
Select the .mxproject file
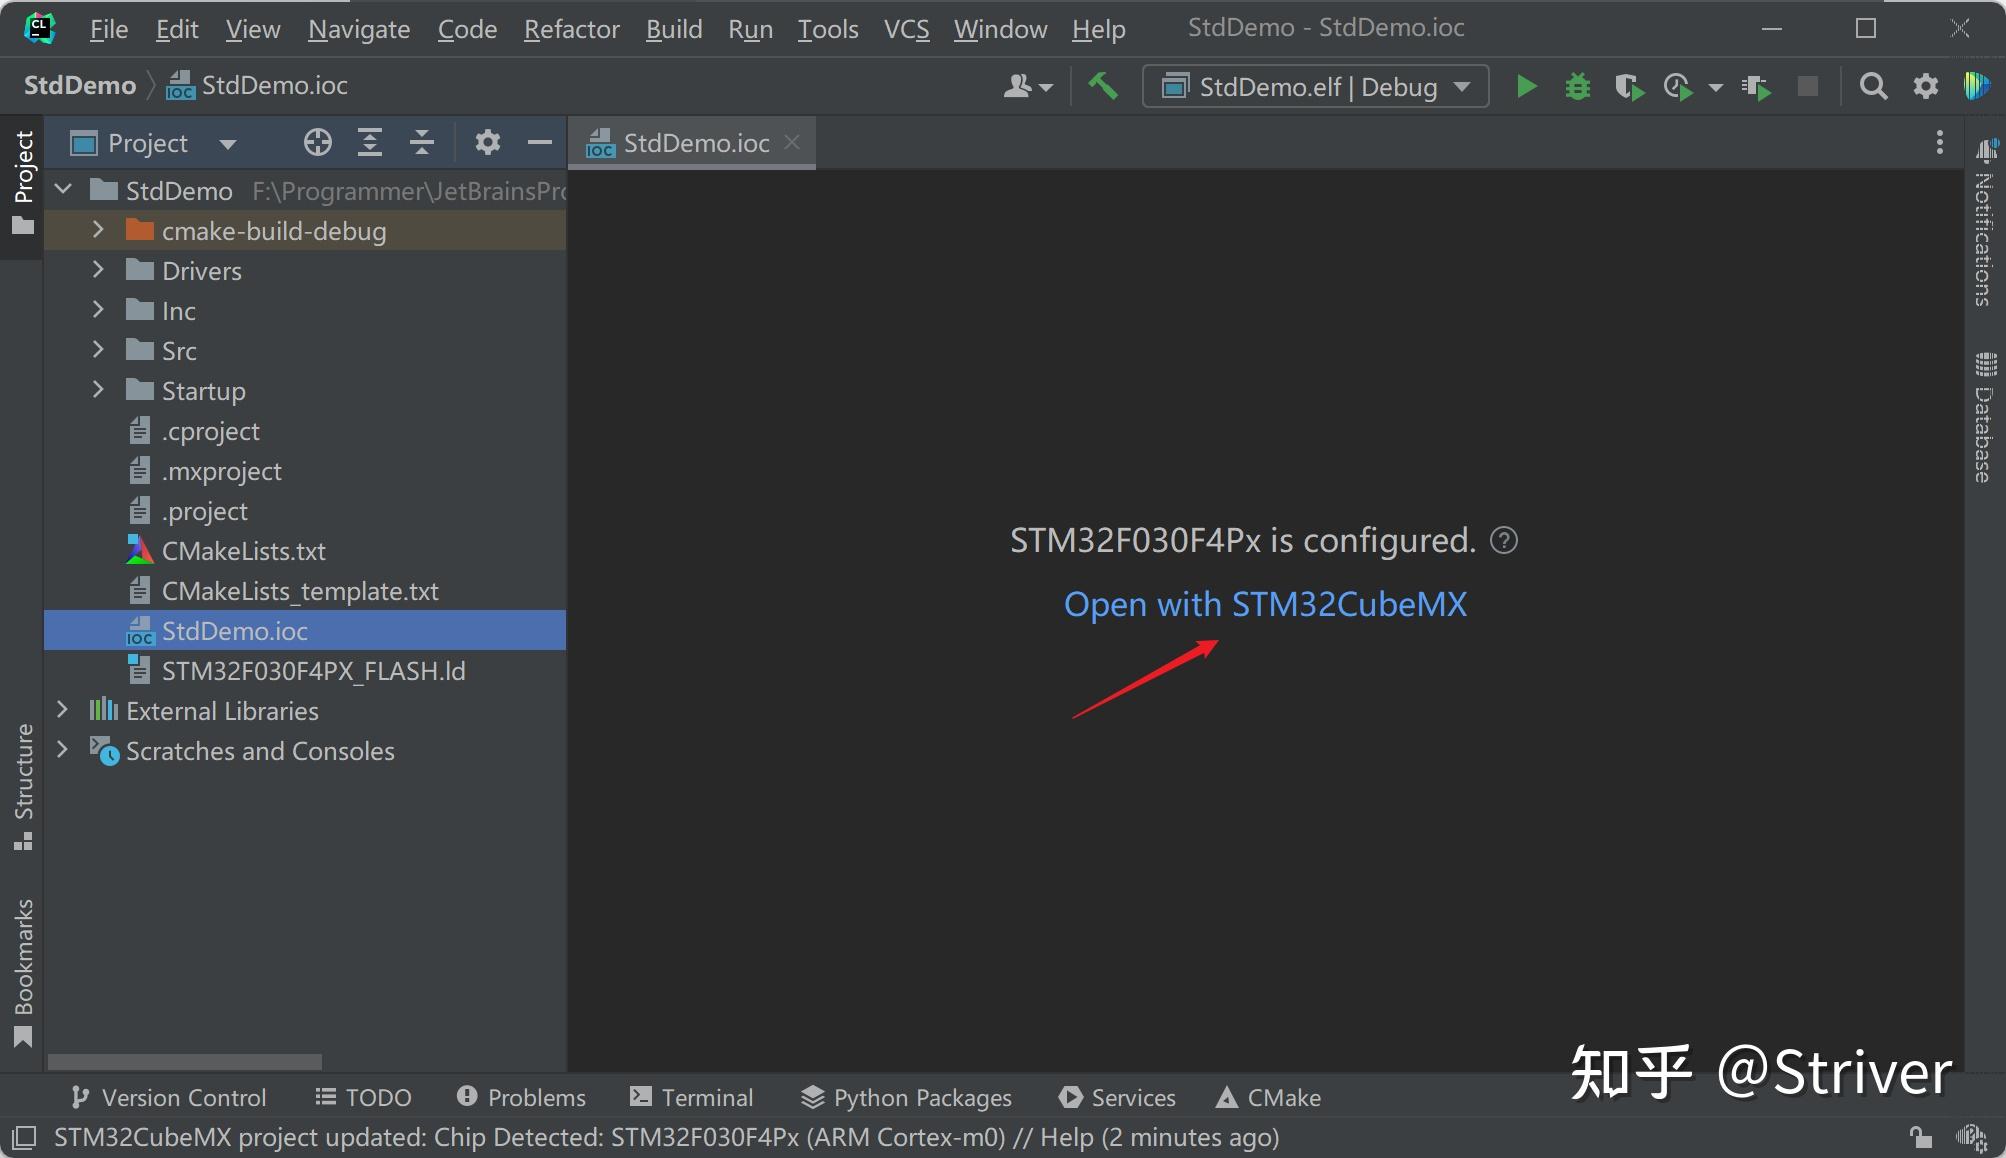(x=305, y=471)
